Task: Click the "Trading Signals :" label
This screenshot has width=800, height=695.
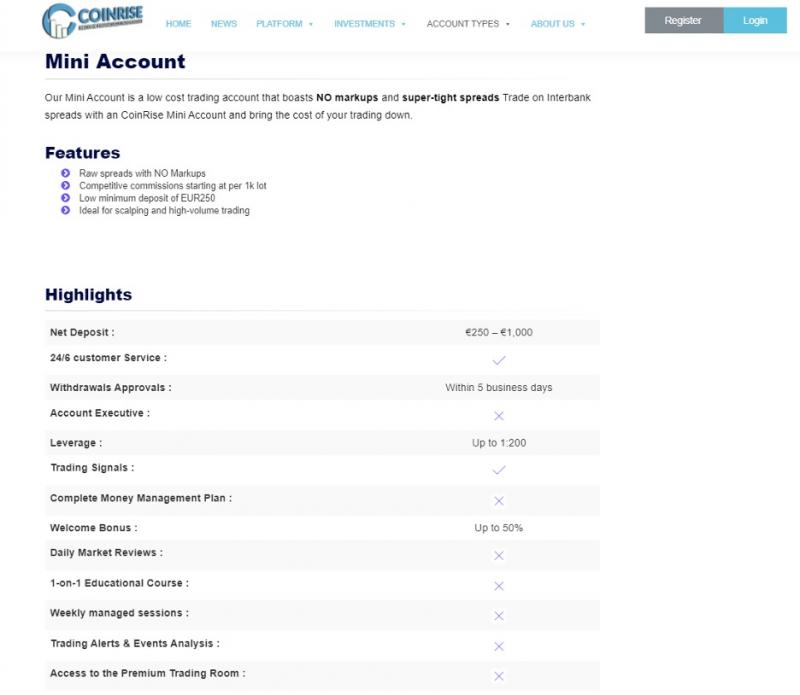Action: pyautogui.click(x=92, y=467)
